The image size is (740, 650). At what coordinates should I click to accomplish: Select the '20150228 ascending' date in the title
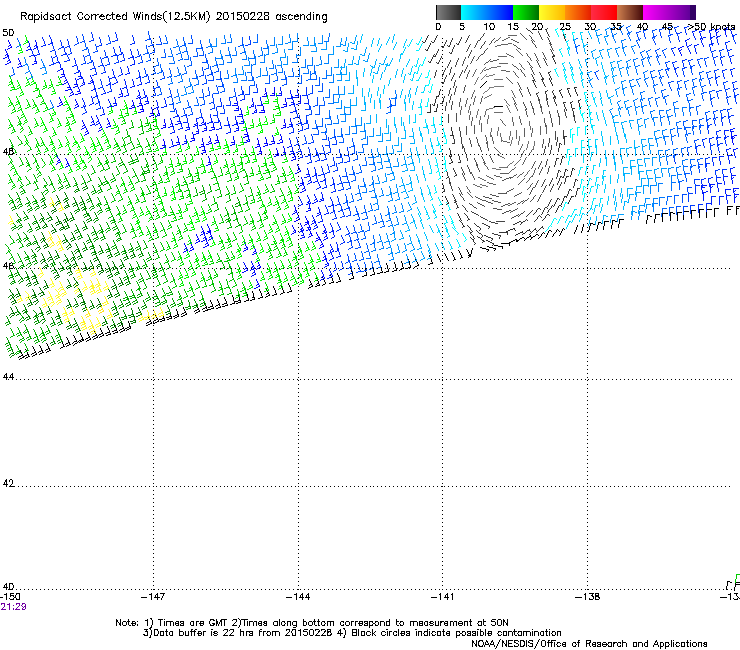tap(271, 17)
